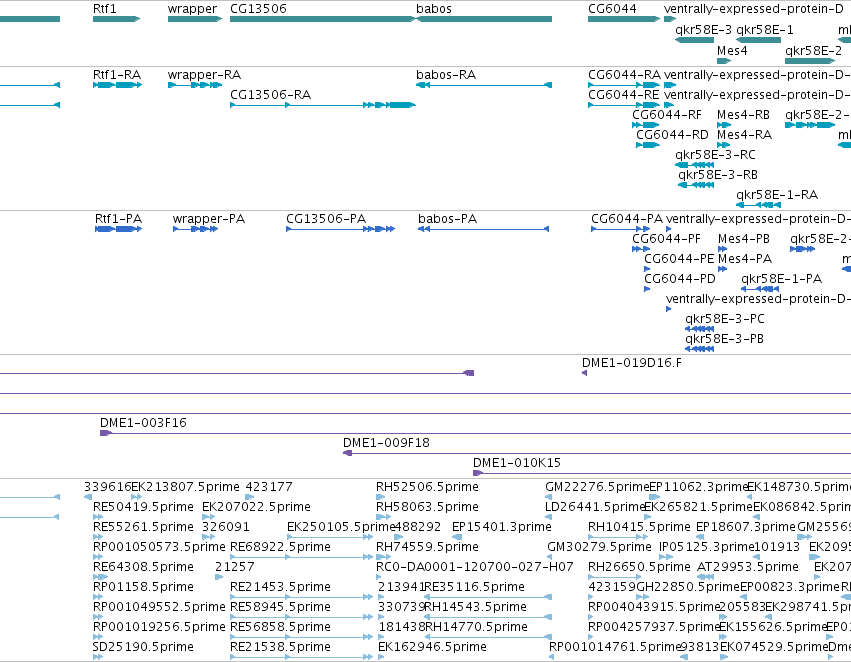Click the DME1-010K15 BAC clone

(x=662, y=473)
